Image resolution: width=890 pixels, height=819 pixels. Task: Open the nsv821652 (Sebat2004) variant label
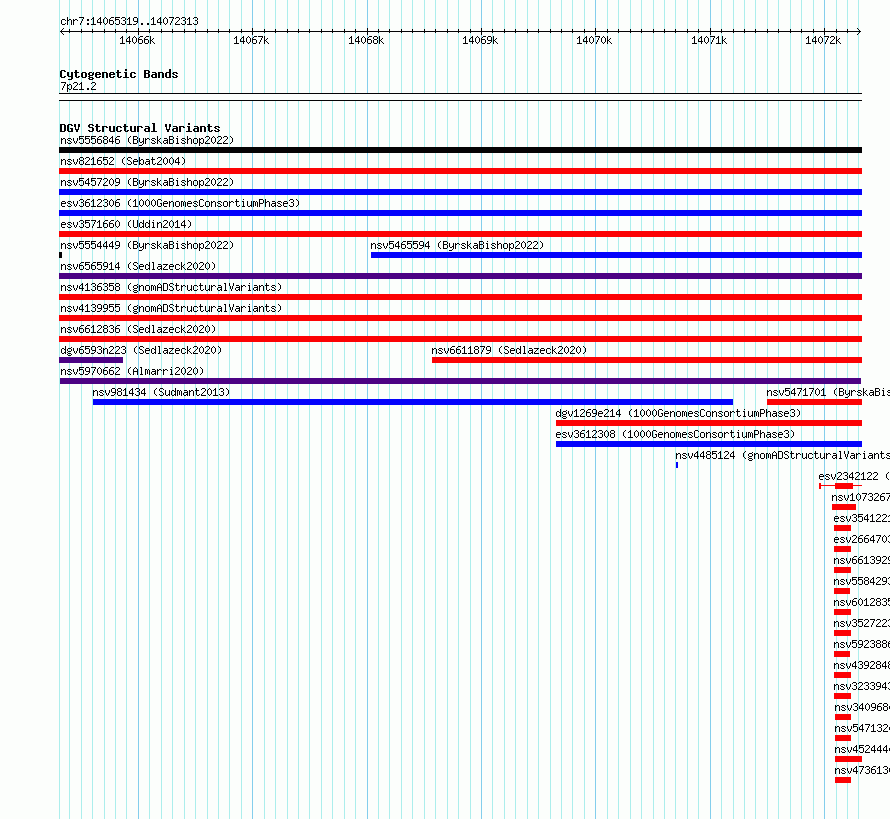123,161
